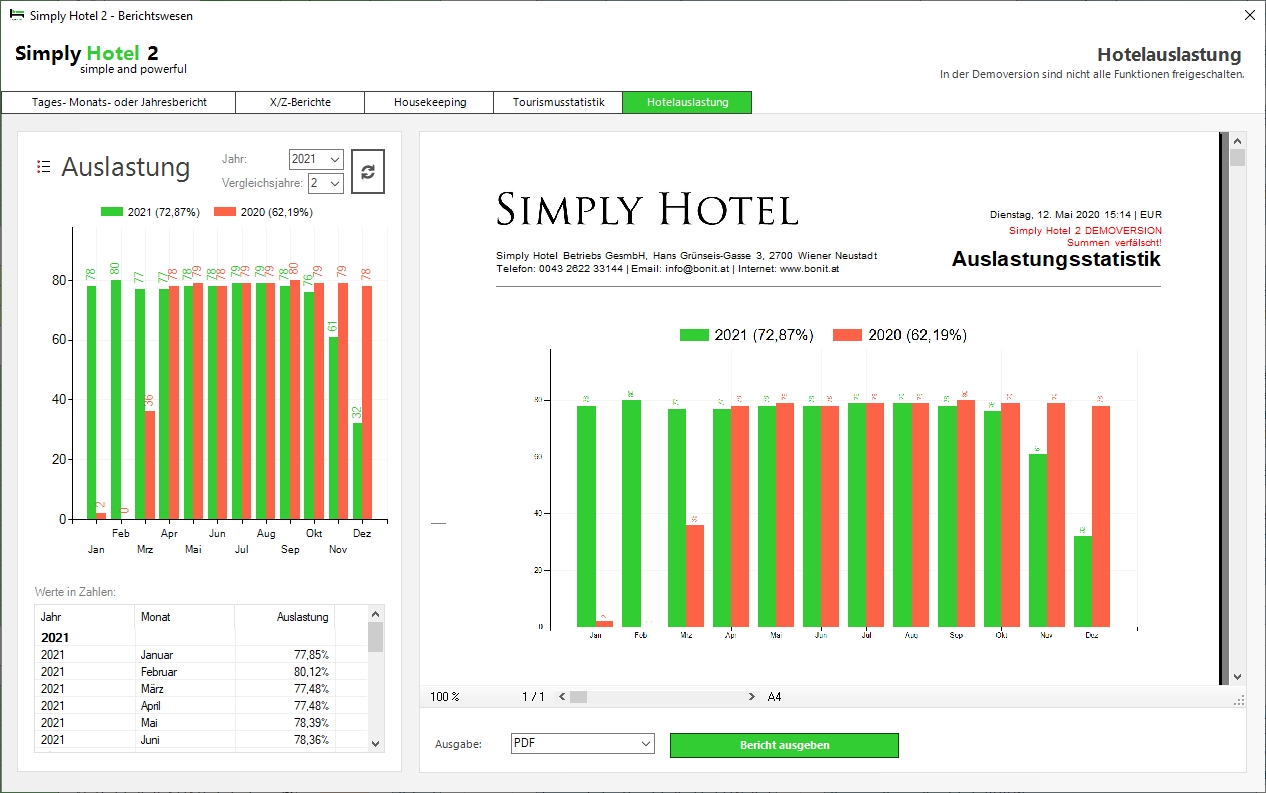
Task: Click the red 2020 legend swatch in left chart
Action: tap(225, 212)
